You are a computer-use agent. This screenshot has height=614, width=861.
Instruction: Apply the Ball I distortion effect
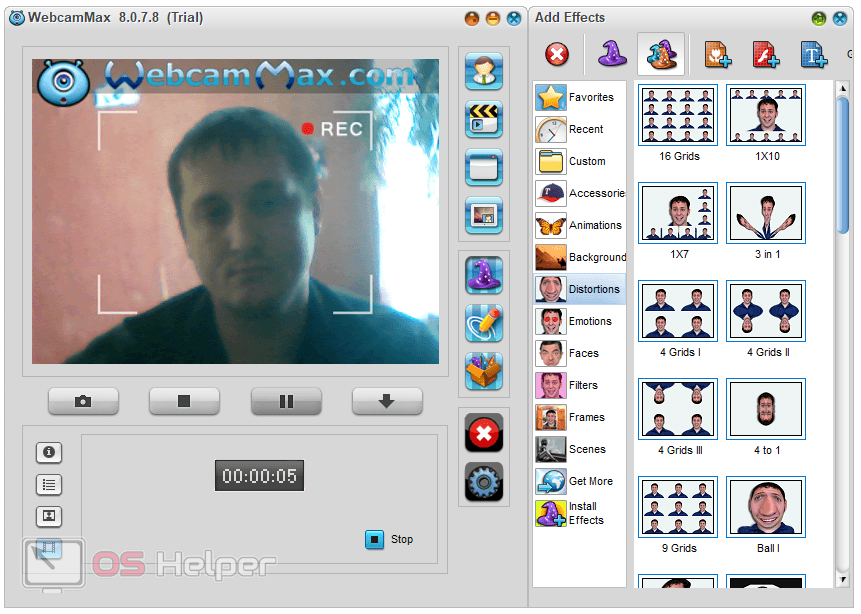point(766,507)
